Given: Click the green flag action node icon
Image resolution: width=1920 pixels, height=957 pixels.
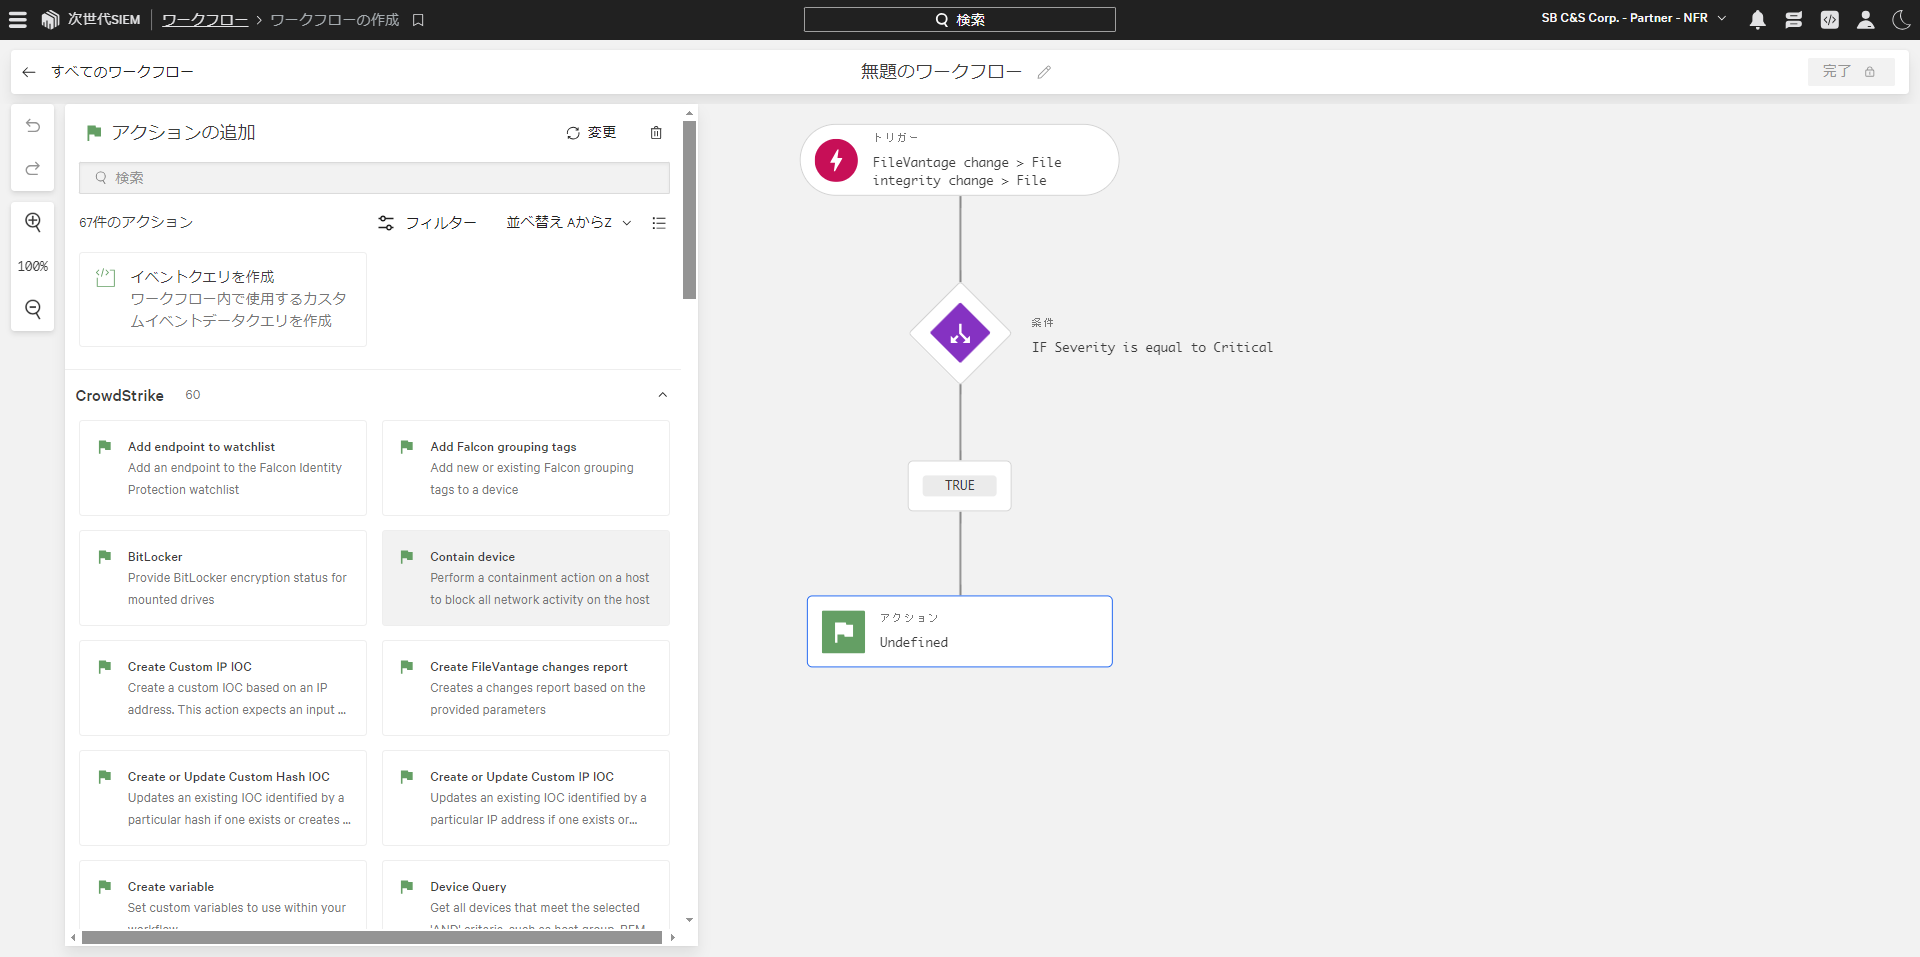Looking at the screenshot, I should click(x=843, y=632).
